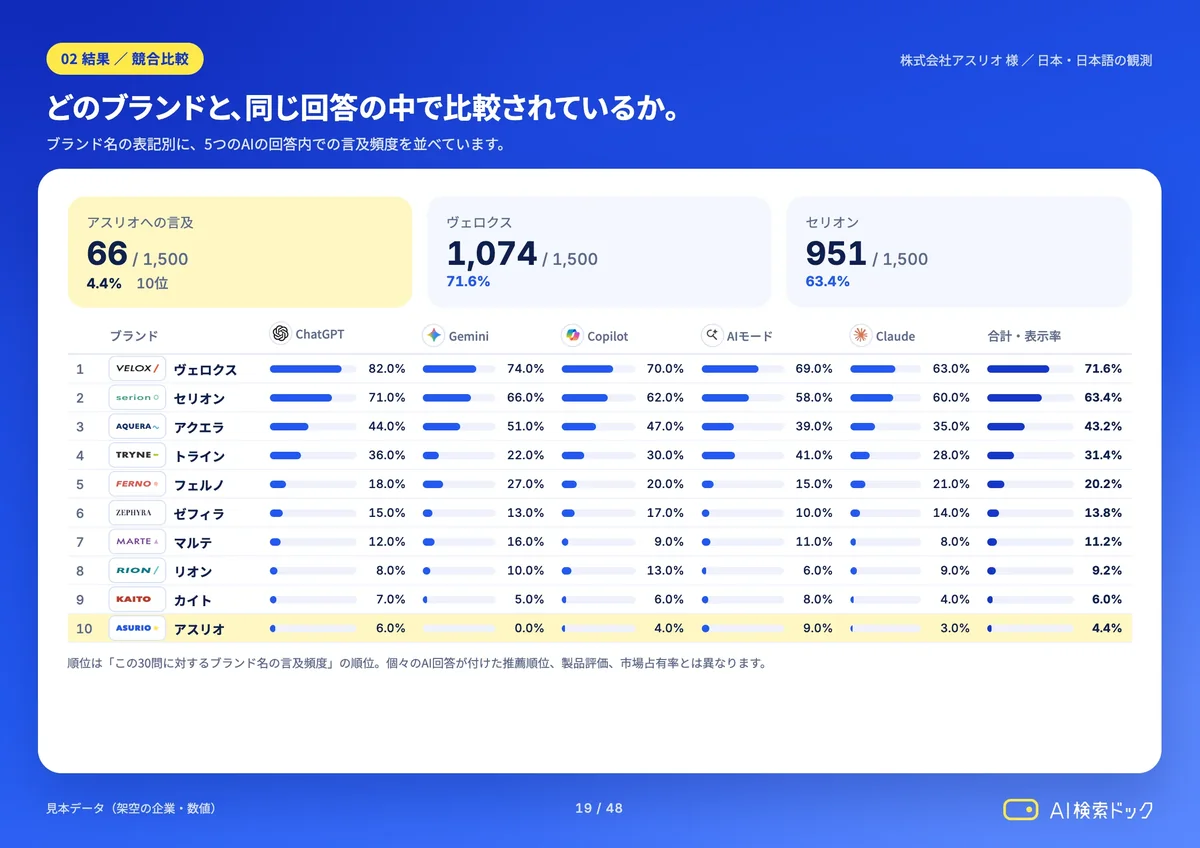Click the VELOX brand logo

137,369
